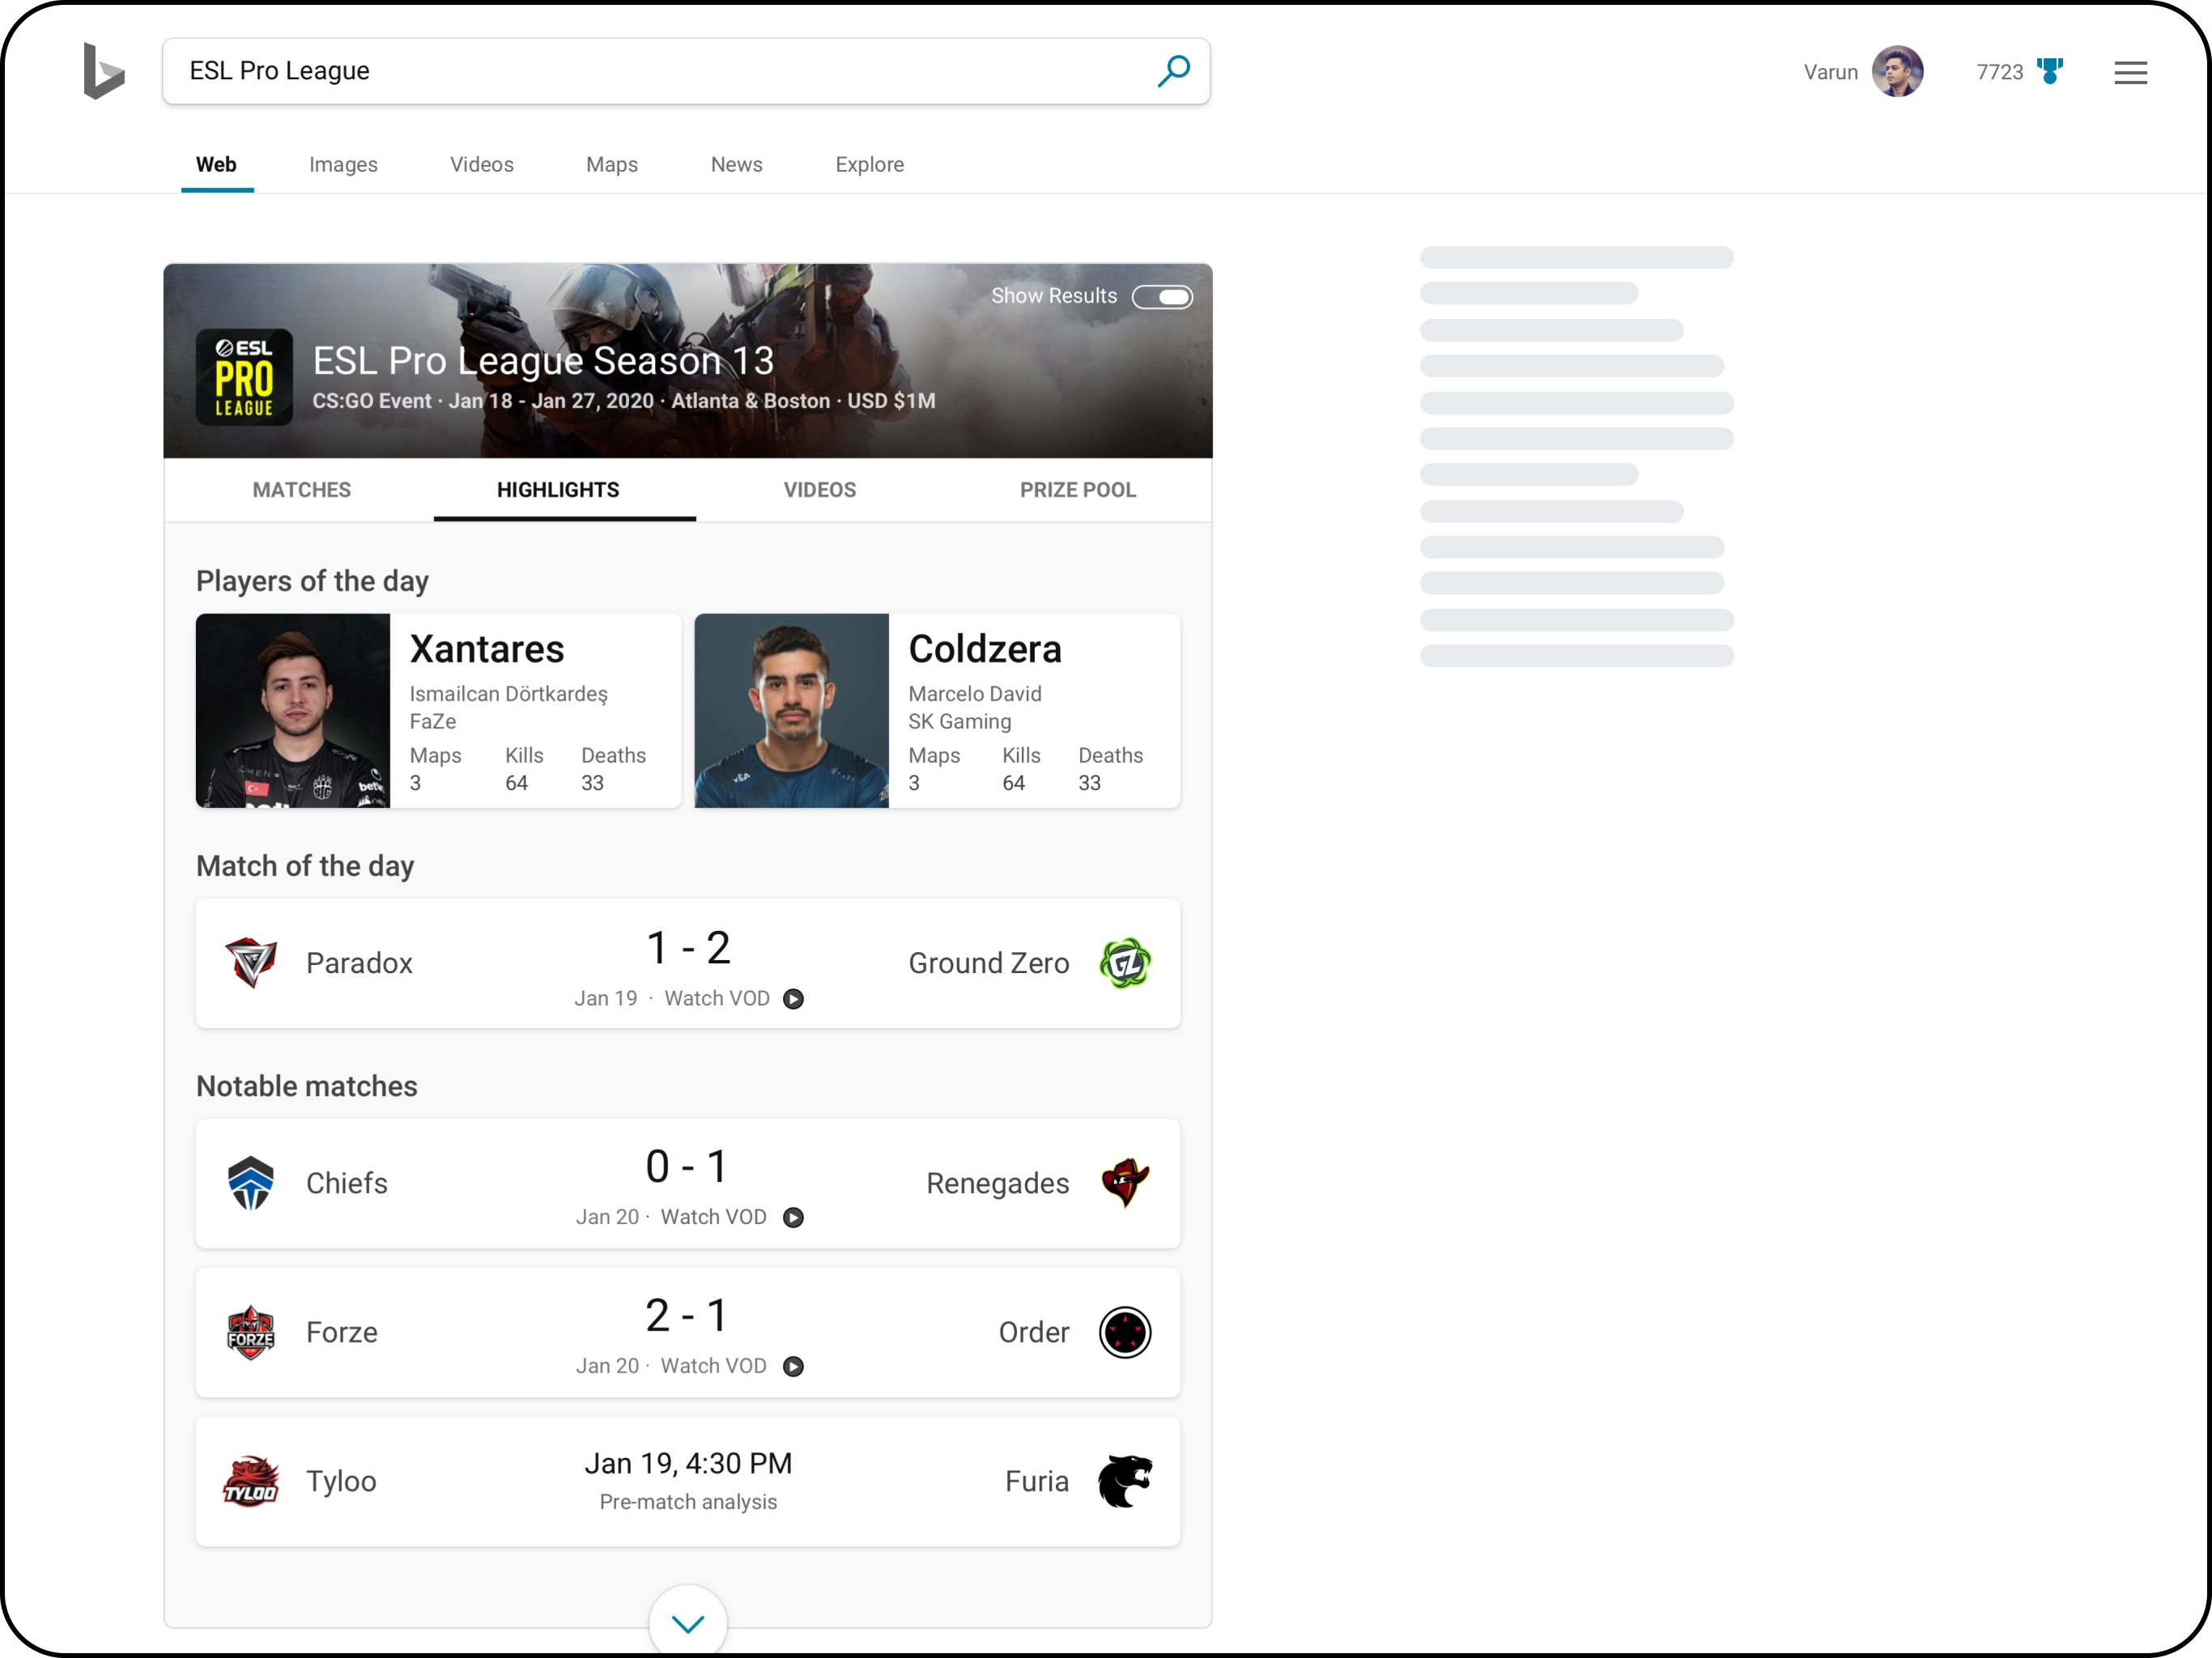Image resolution: width=2212 pixels, height=1658 pixels.
Task: Toggle the Show Results switch
Action: (1162, 296)
